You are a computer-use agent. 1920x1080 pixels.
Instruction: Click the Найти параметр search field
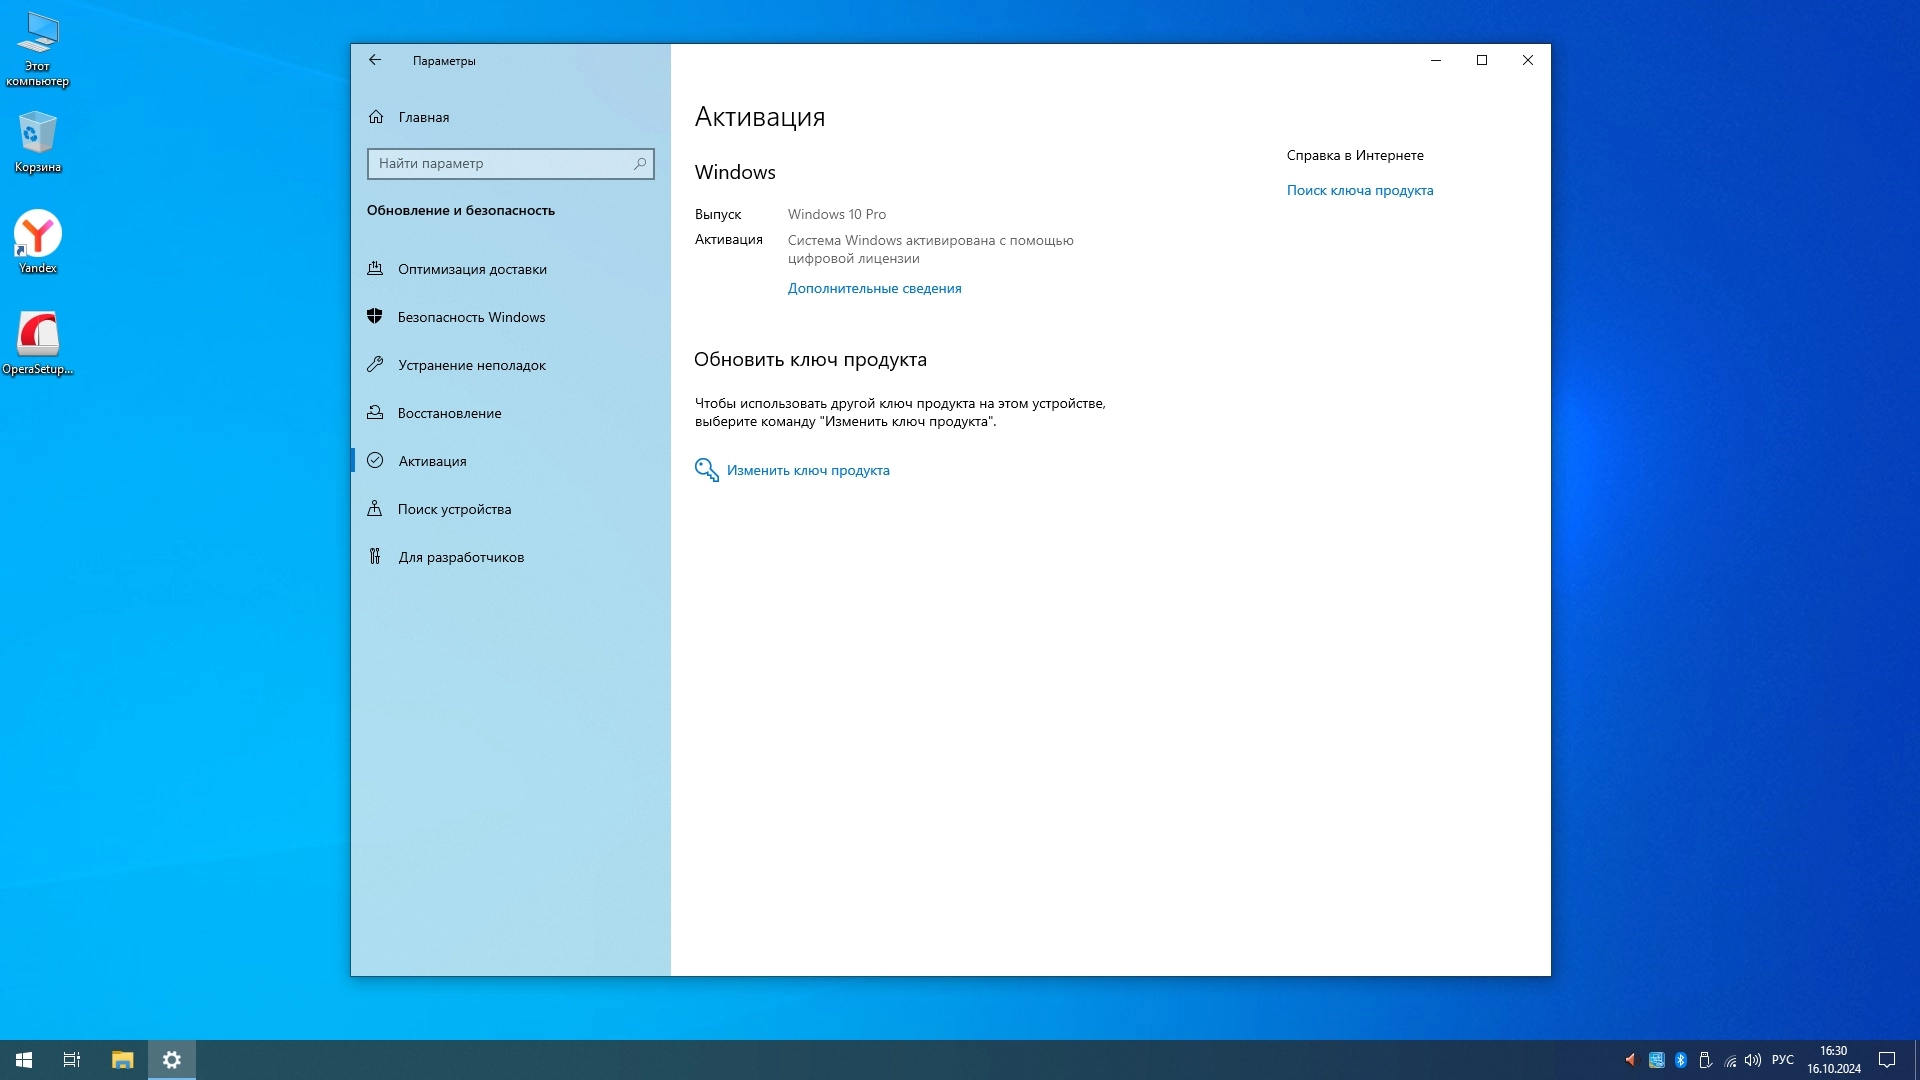click(500, 163)
